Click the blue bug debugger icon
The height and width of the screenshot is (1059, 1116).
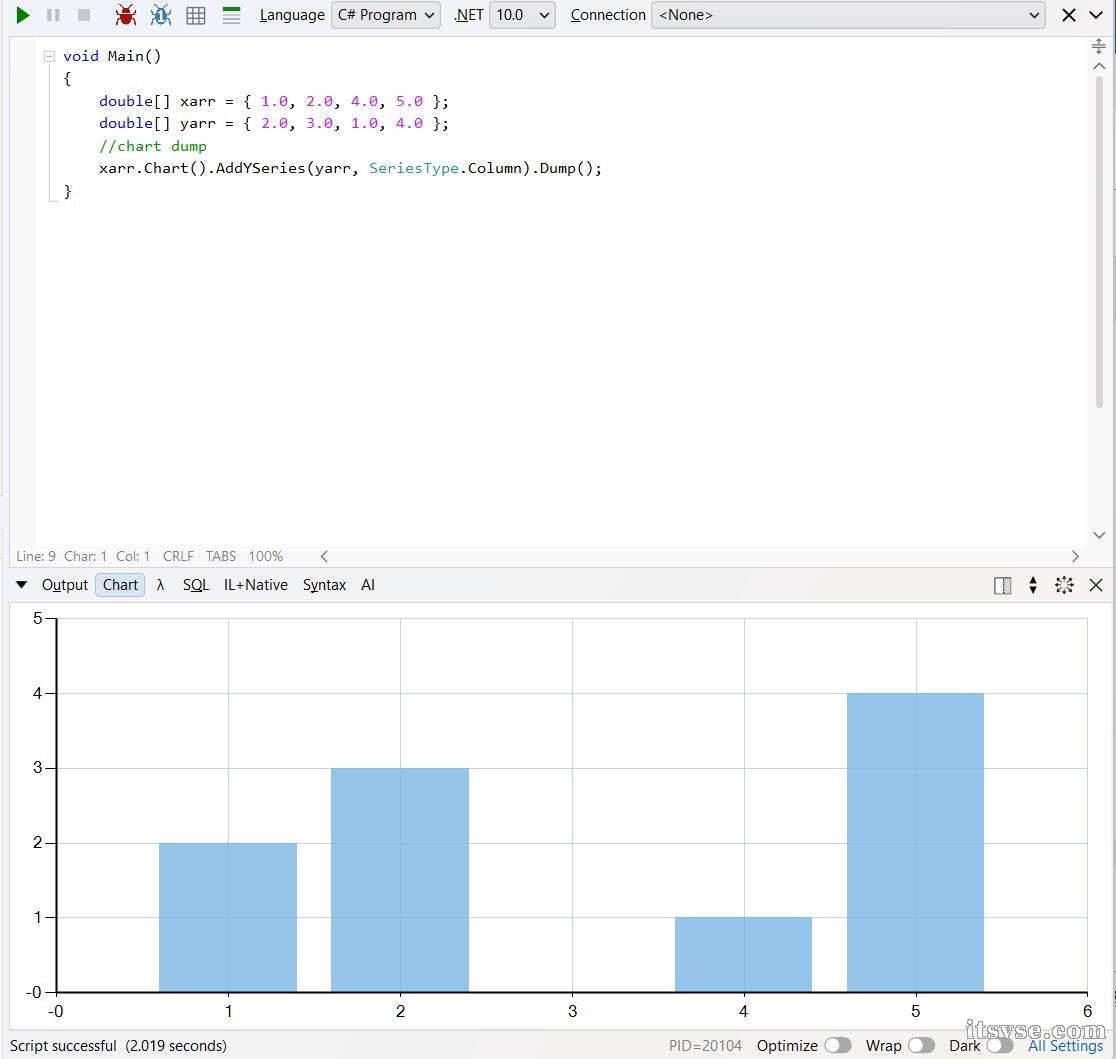tap(160, 15)
